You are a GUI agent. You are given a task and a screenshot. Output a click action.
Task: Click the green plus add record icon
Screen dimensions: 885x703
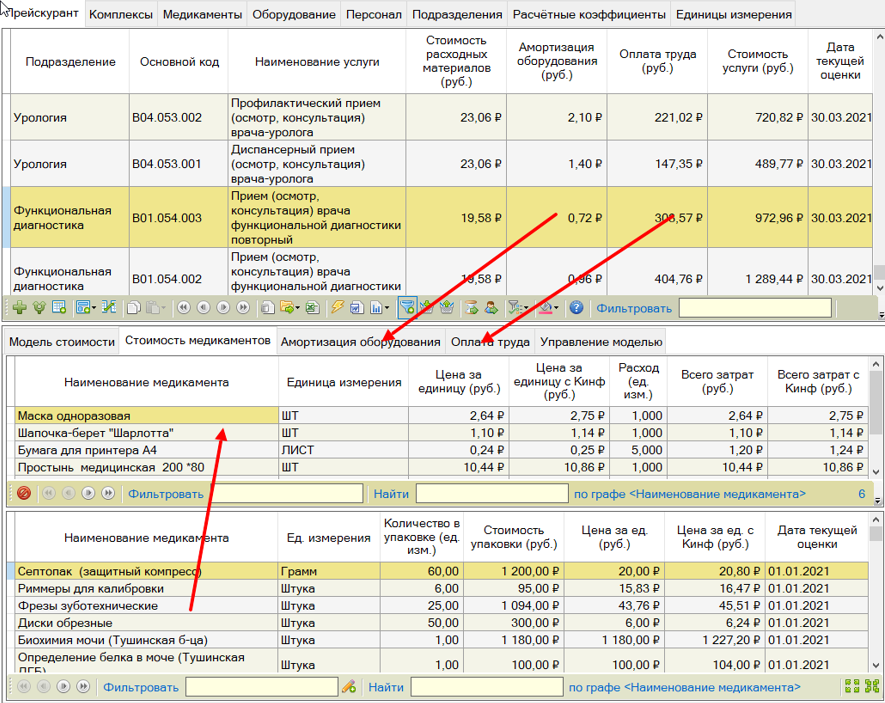(20, 307)
